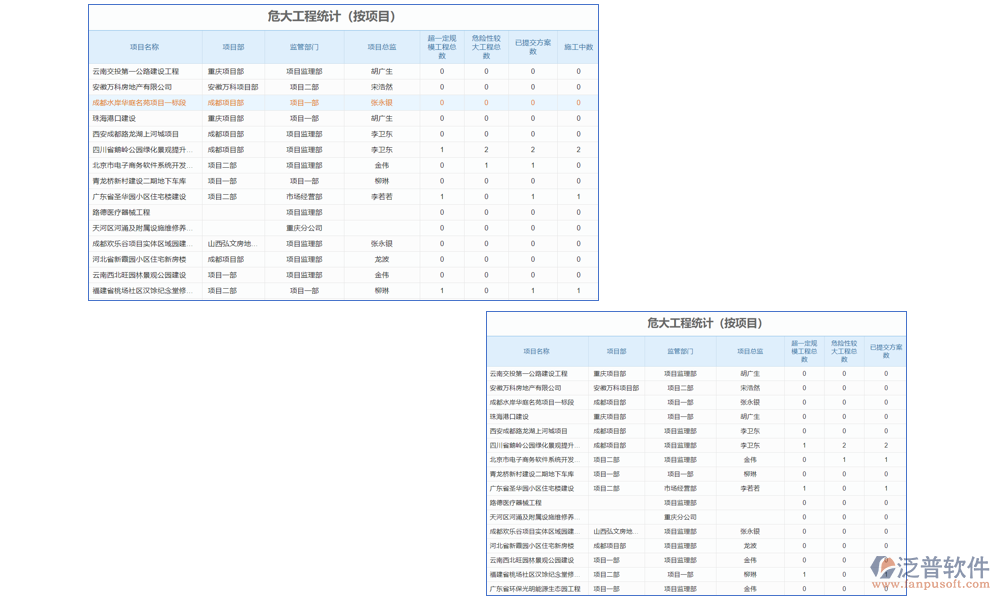Click 李若若 supervisor cell in the upper table
The image size is (1000, 600).
coord(381,197)
